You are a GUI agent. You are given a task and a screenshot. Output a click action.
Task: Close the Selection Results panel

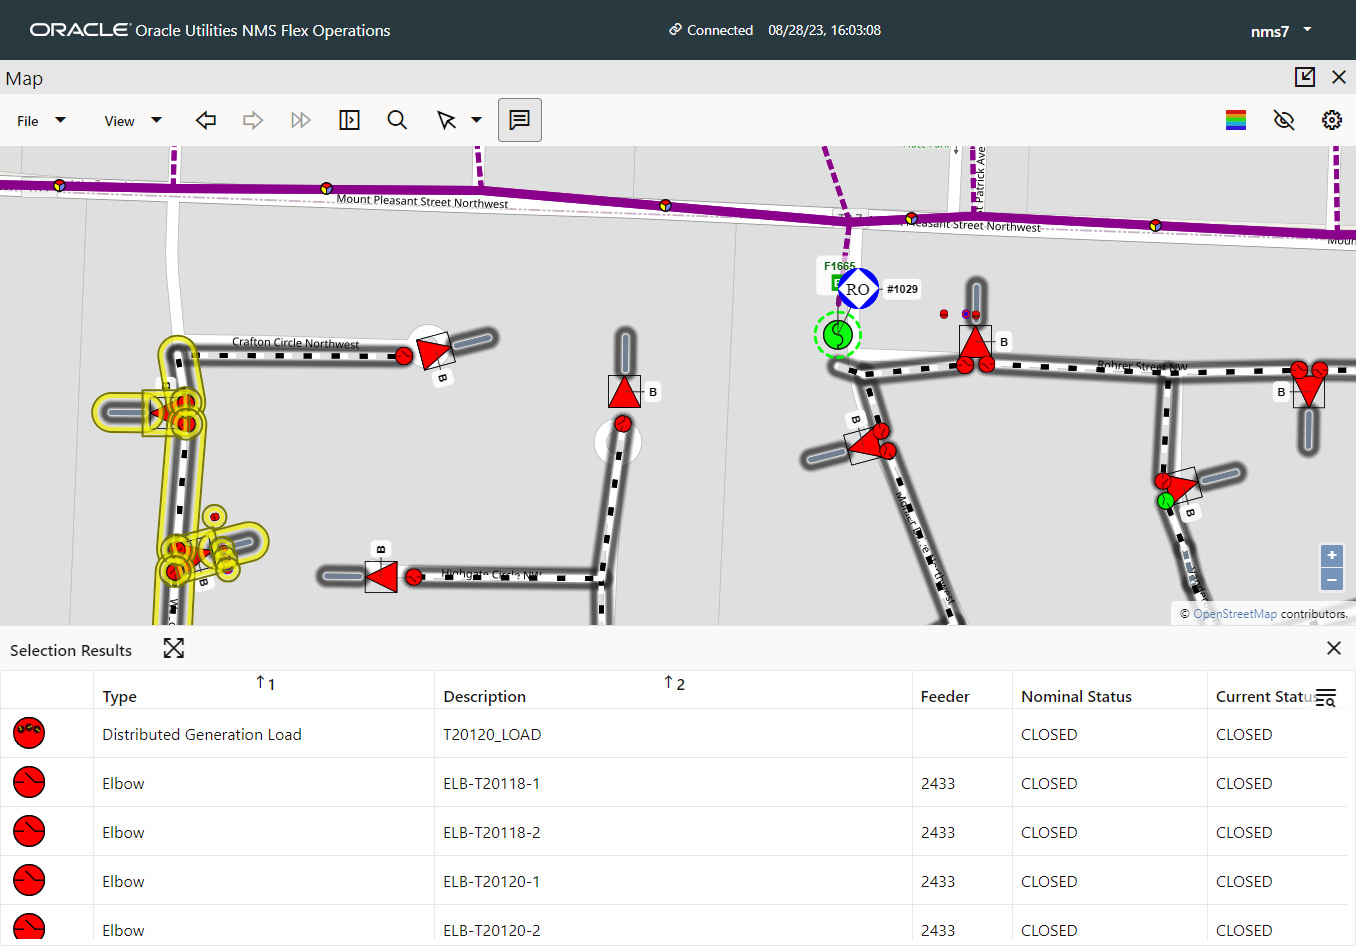[x=1334, y=648]
